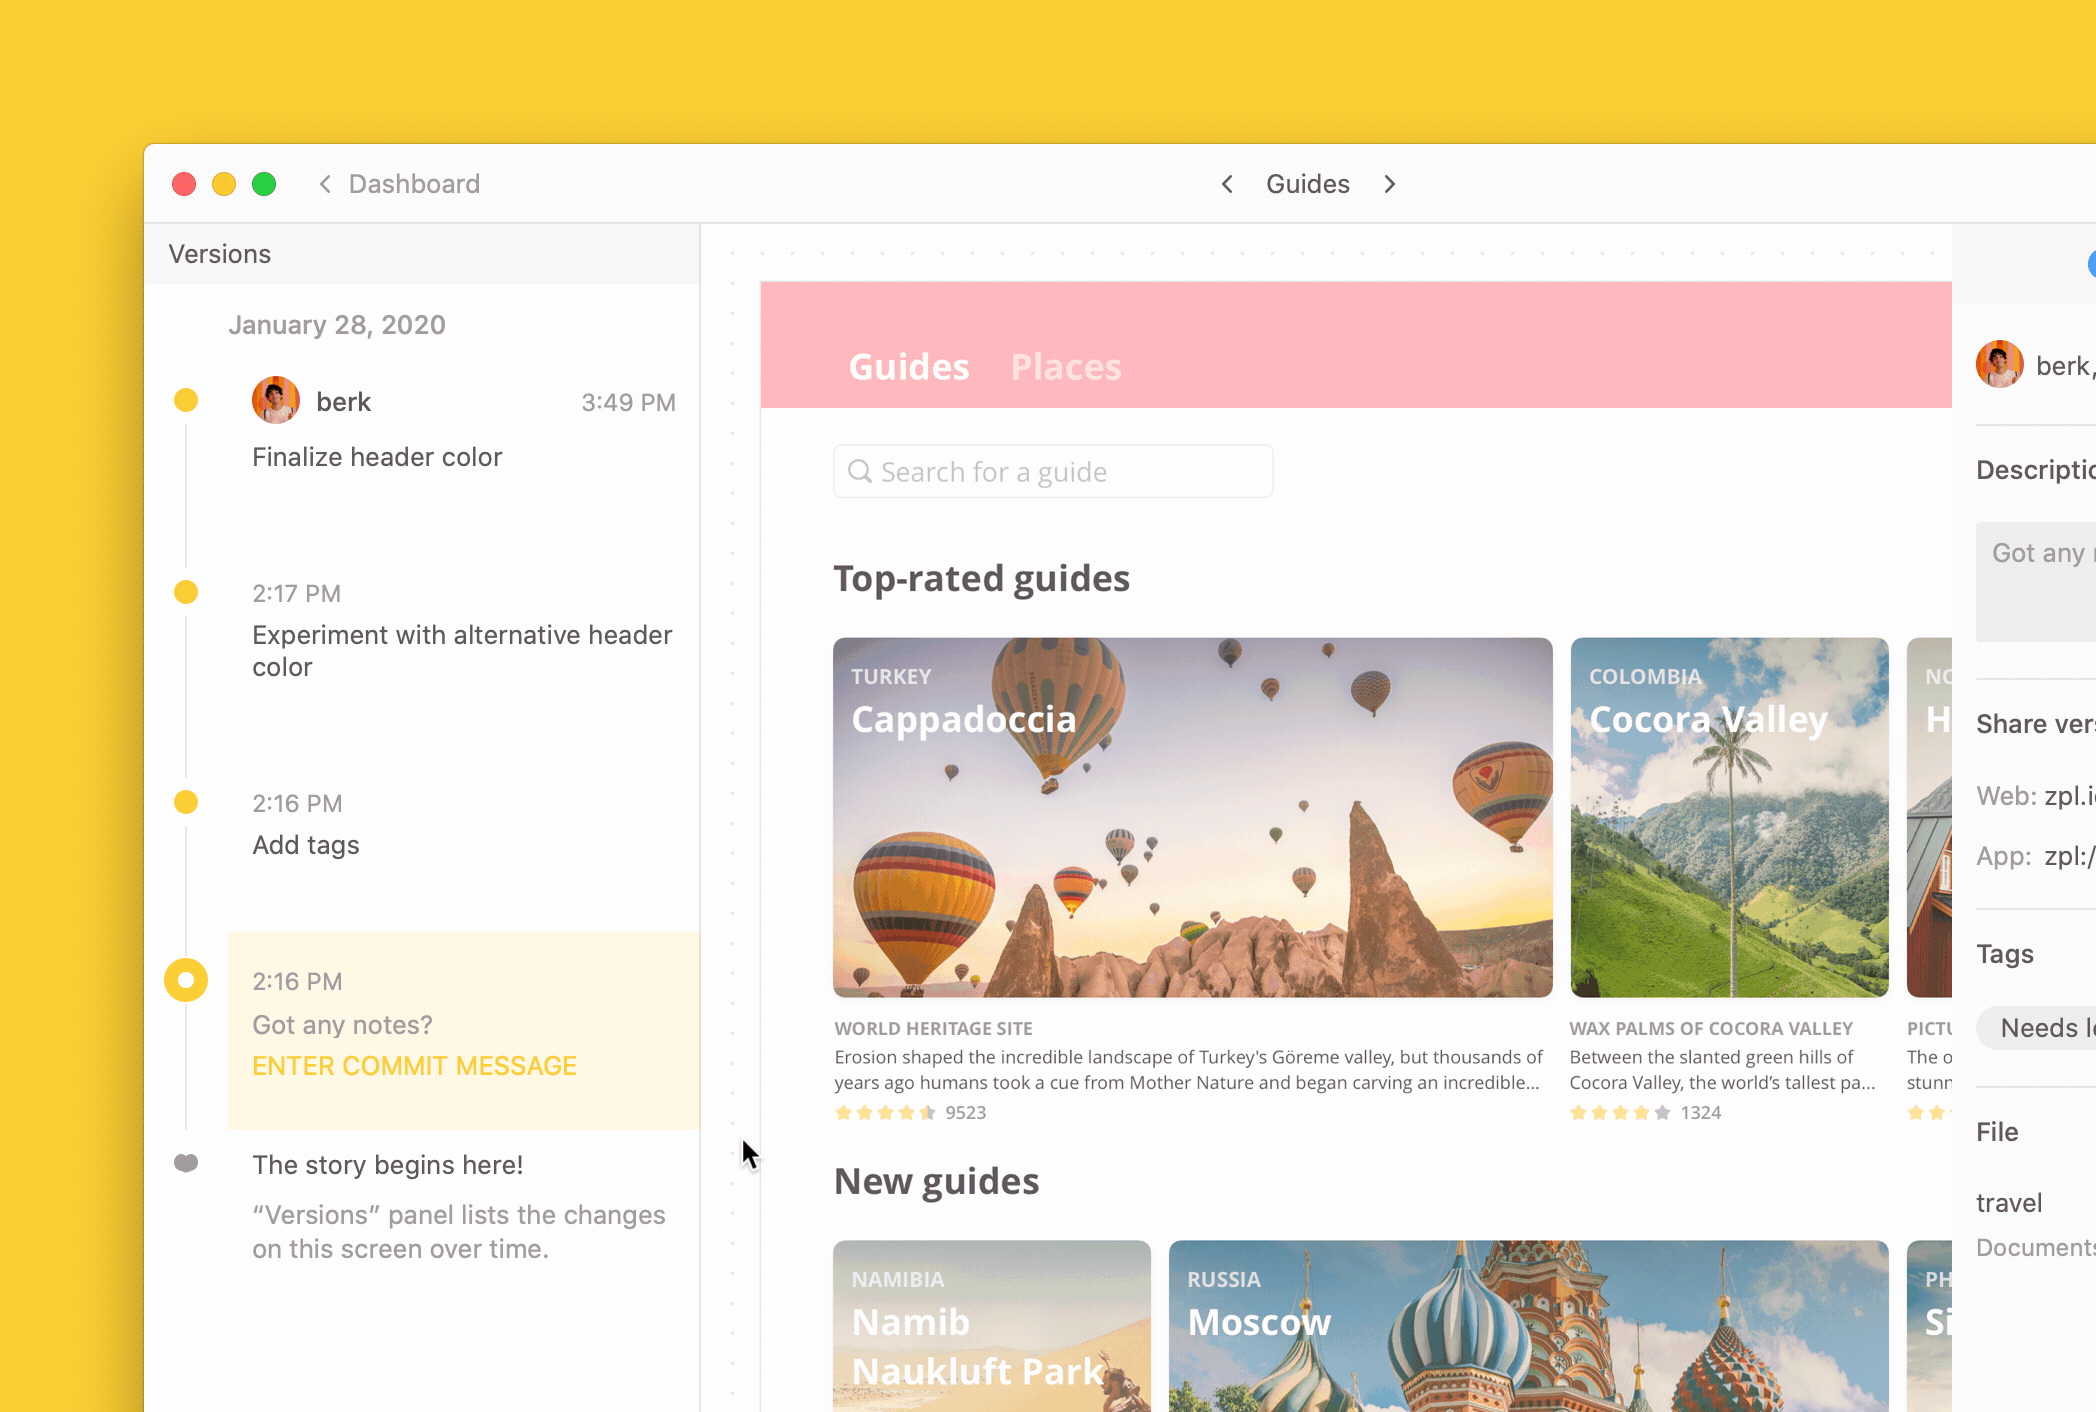Open the Cocora Valley guide card
Image resolution: width=2096 pixels, height=1412 pixels.
click(x=1729, y=817)
